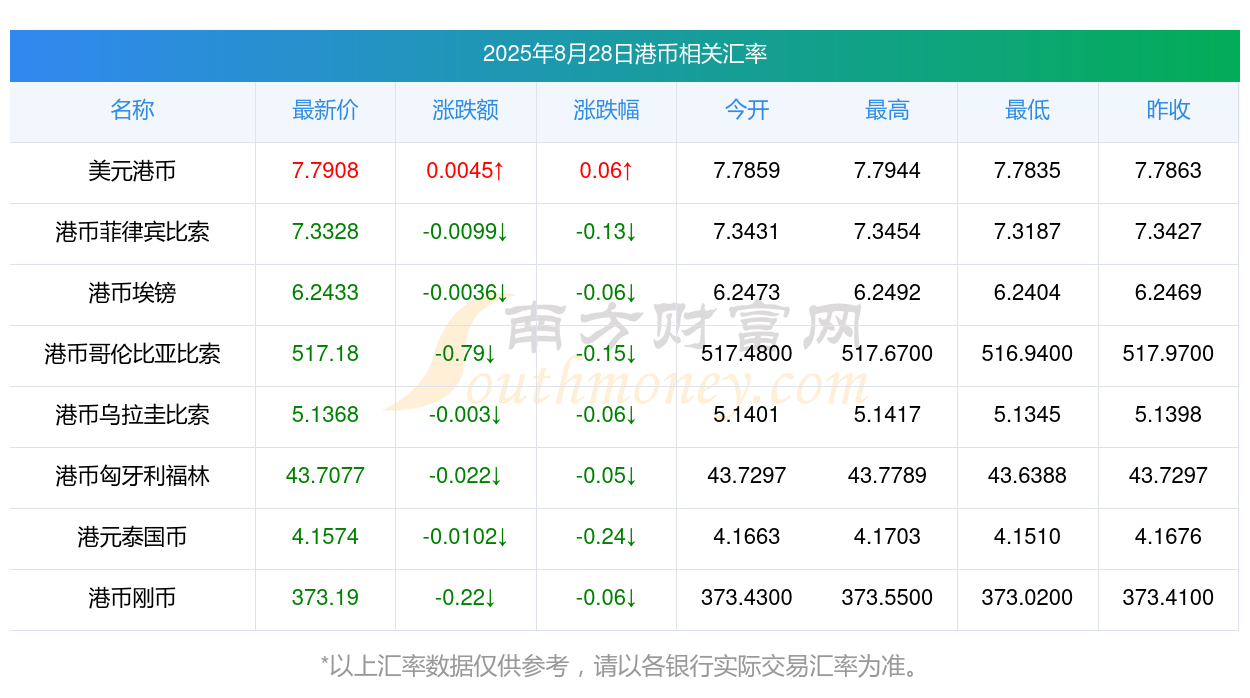Click the 港币哥伦比亚比索 row name
The width and height of the screenshot is (1250, 698).
pyautogui.click(x=132, y=354)
